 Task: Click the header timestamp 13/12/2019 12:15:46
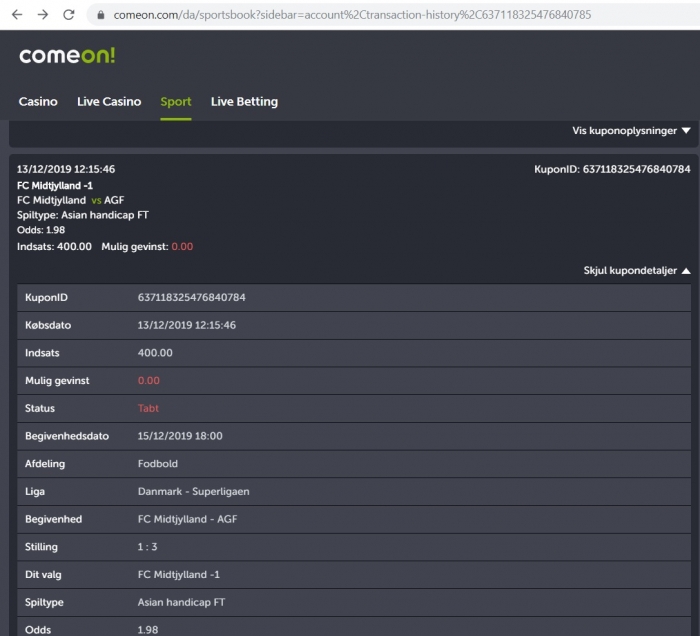[x=66, y=169]
